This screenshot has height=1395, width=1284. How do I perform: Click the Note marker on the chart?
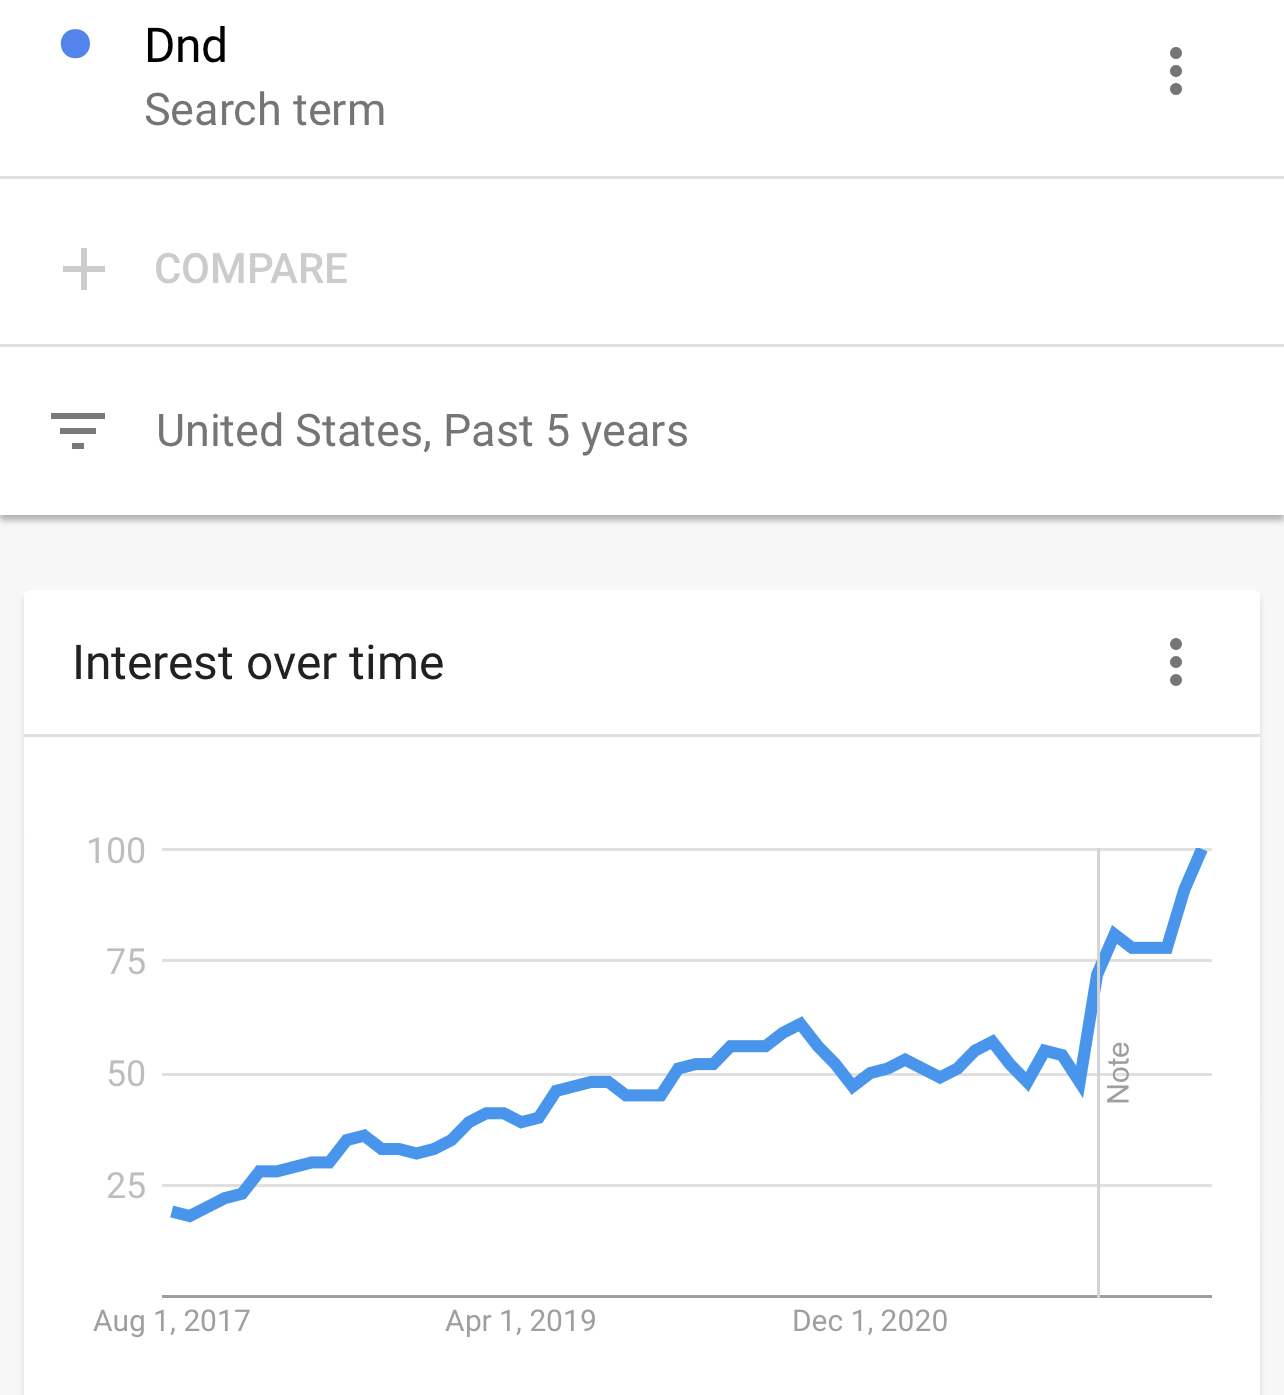coord(1118,1073)
